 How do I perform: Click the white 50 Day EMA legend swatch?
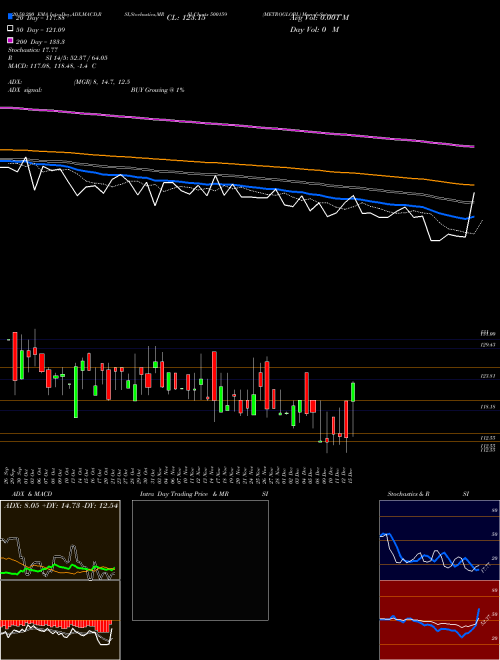(10, 29)
